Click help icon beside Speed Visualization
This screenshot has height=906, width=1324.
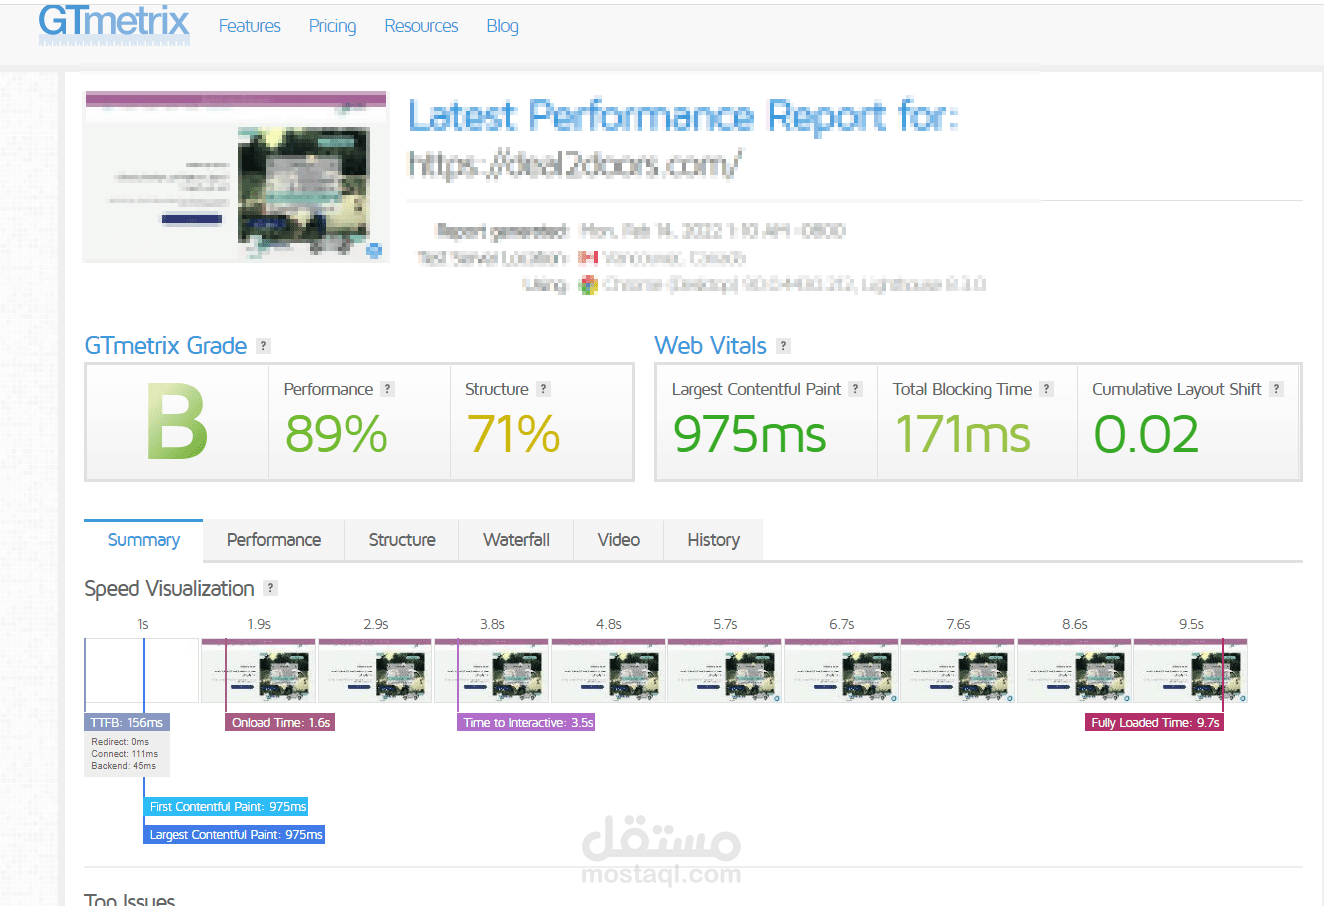pyautogui.click(x=270, y=588)
